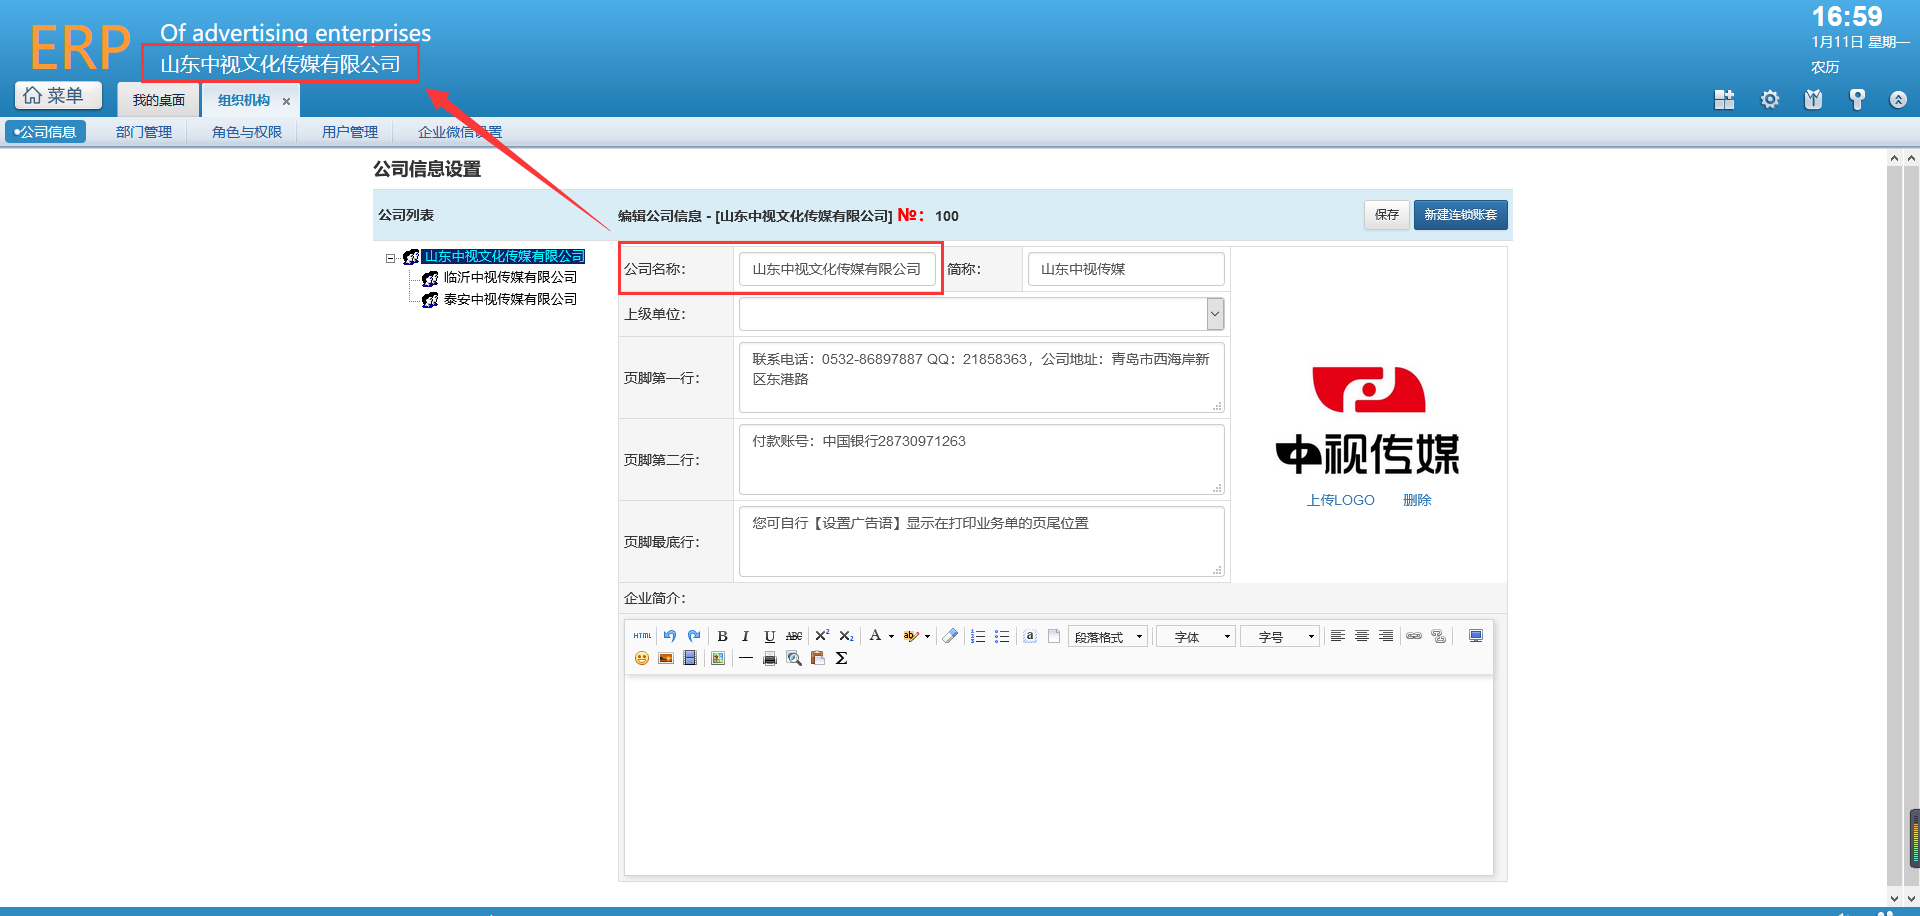
Task: Open the 角色与权限 submenu
Action: click(x=247, y=131)
